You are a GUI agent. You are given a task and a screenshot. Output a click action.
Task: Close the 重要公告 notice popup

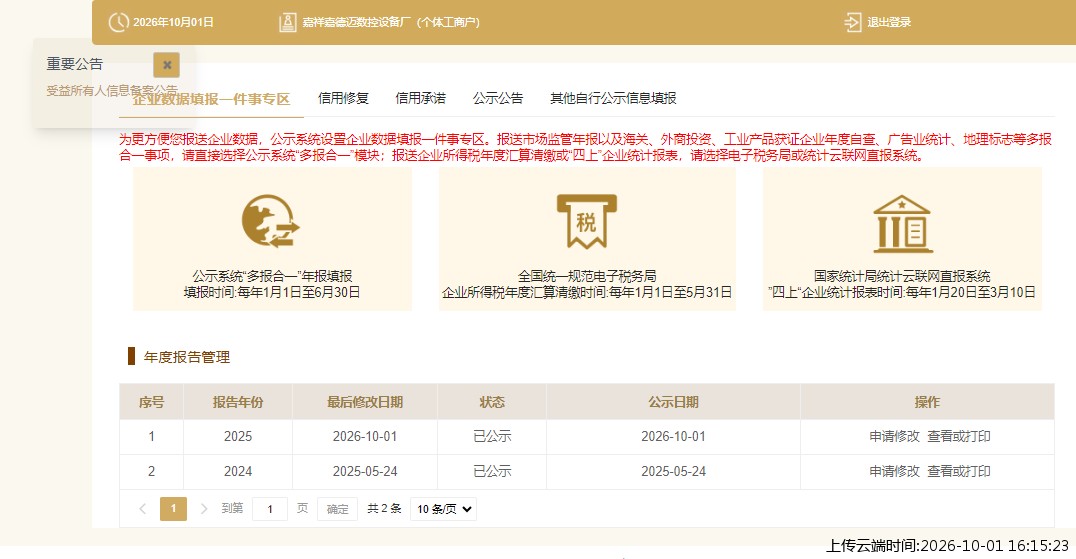[167, 65]
